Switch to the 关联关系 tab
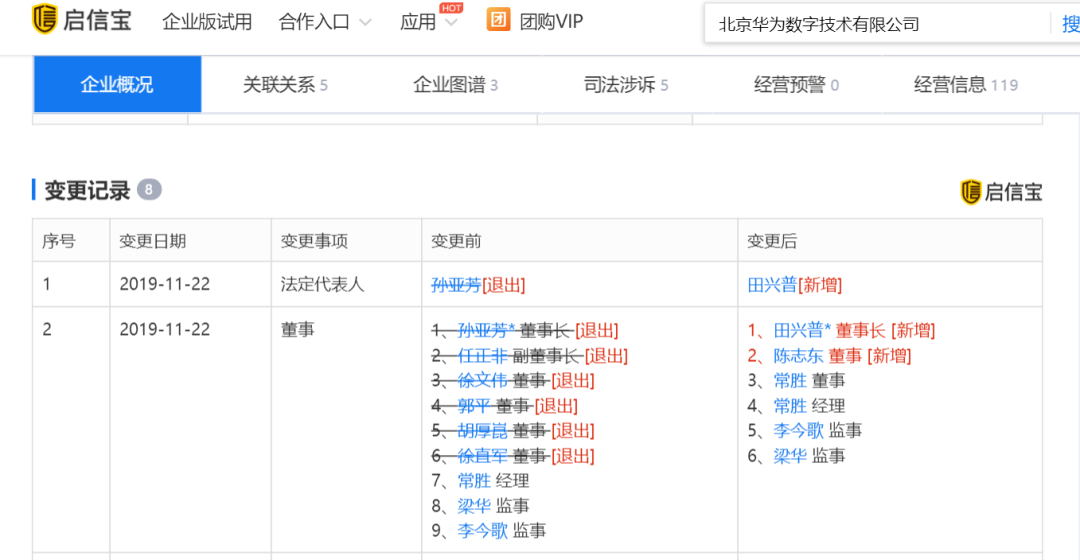Viewport: 1080px width, 560px height. pos(285,85)
